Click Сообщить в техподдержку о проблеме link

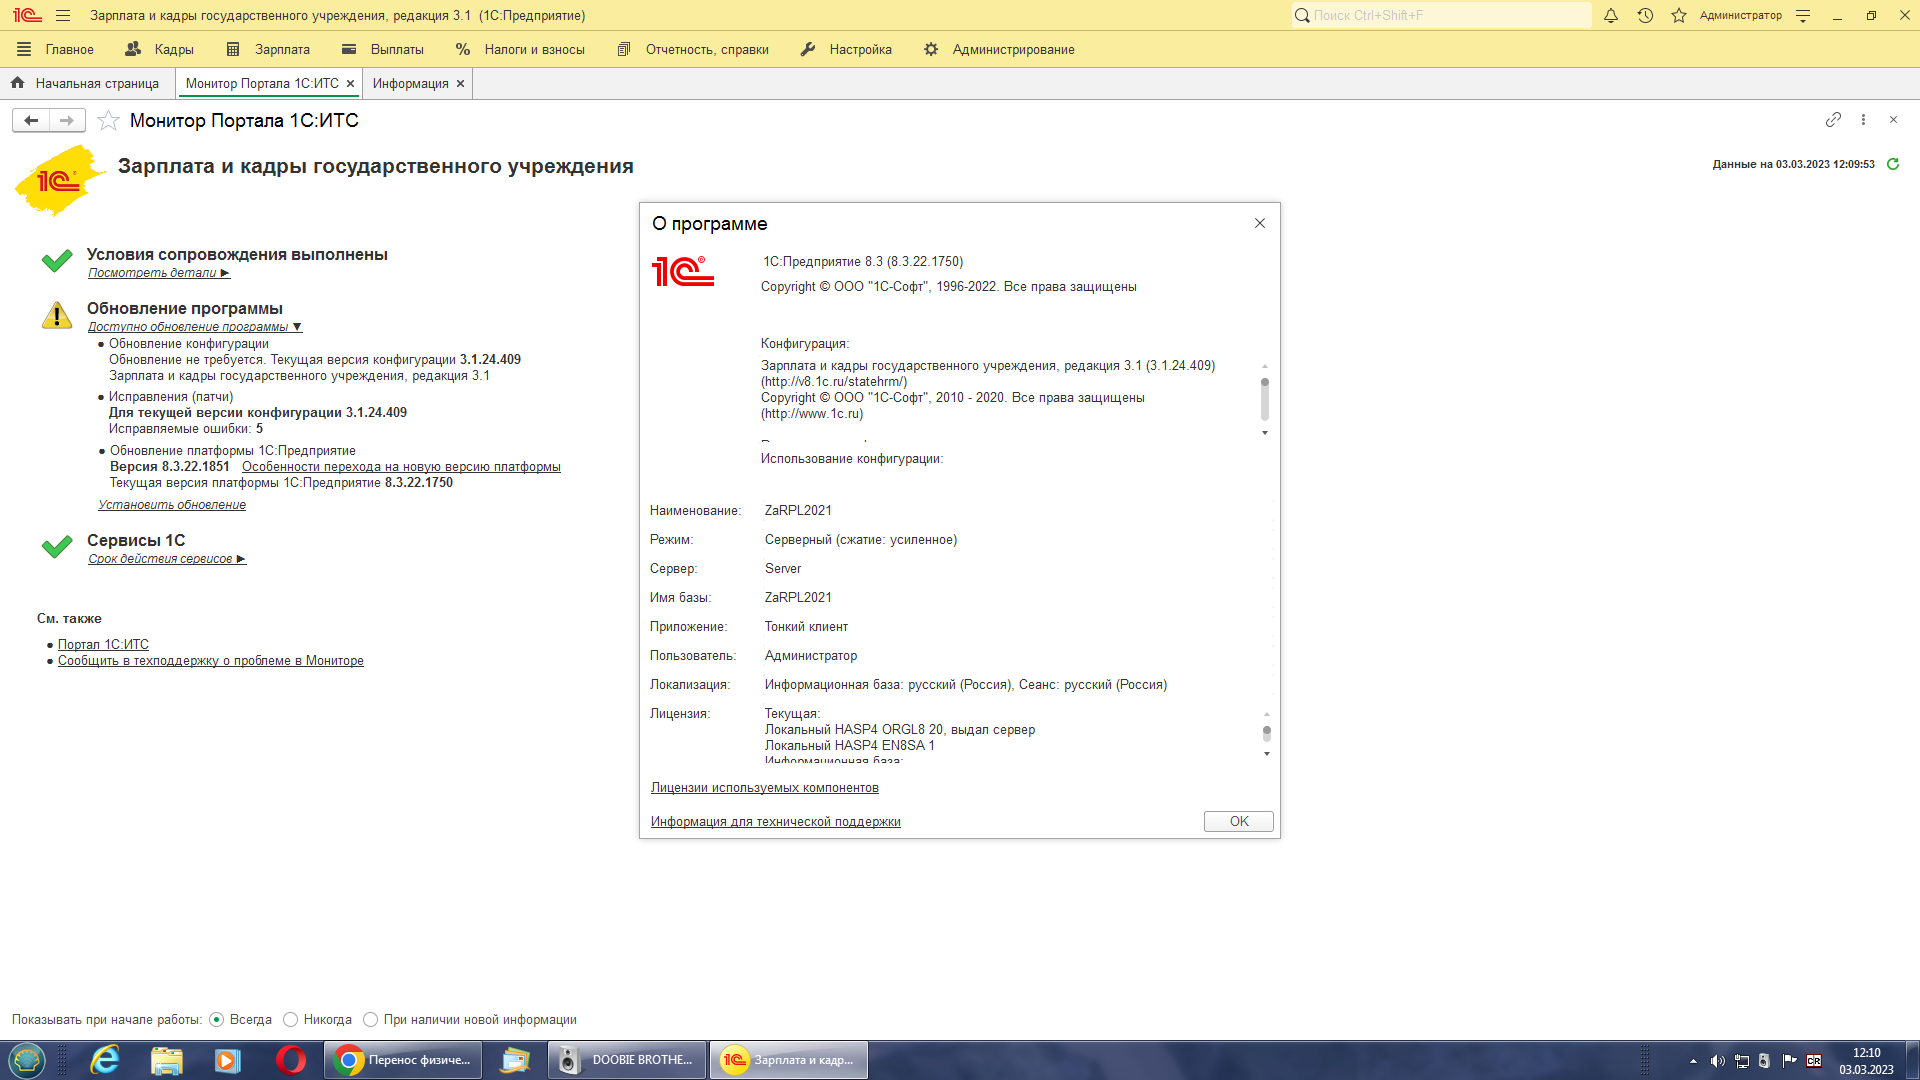[211, 661]
